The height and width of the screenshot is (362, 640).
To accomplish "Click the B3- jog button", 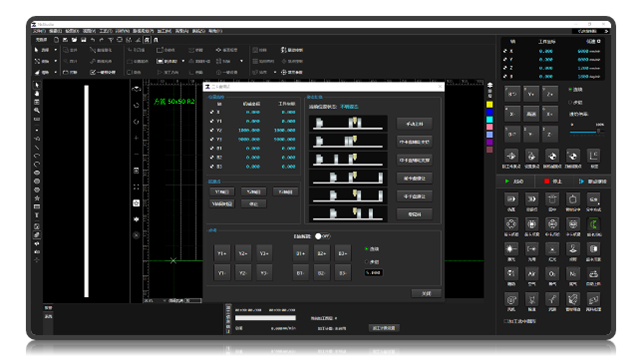I will [342, 273].
